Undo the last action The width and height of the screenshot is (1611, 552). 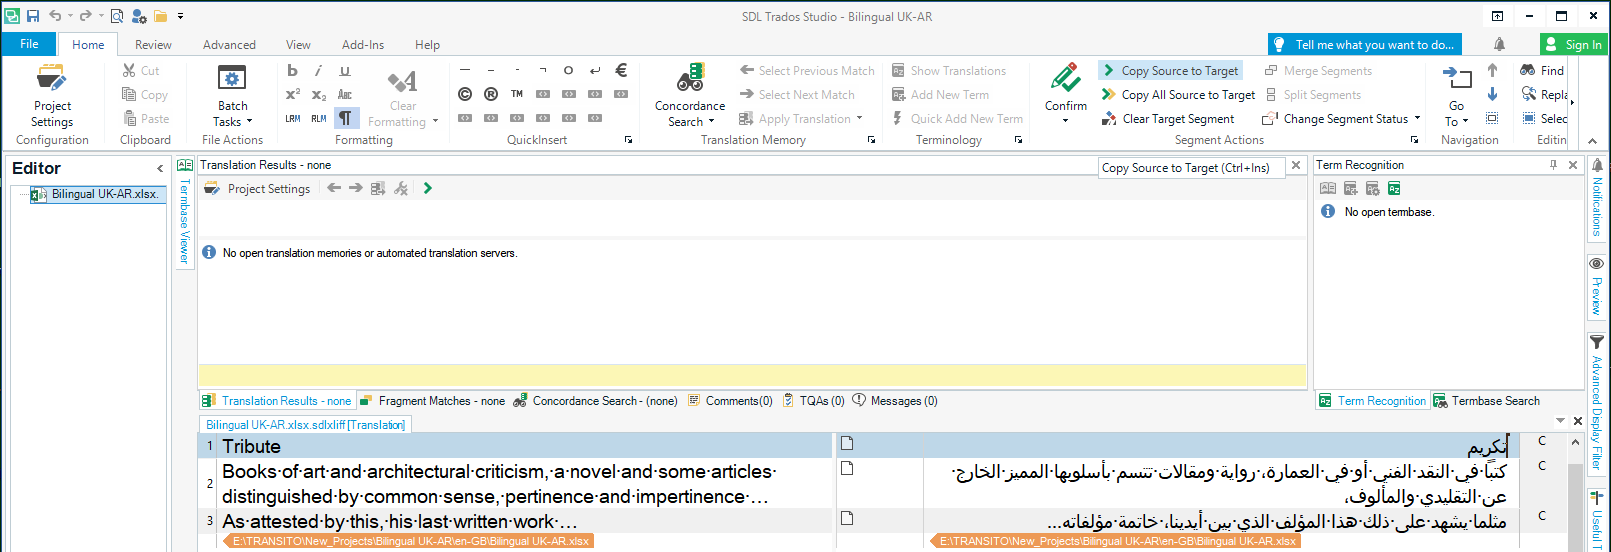pos(55,16)
